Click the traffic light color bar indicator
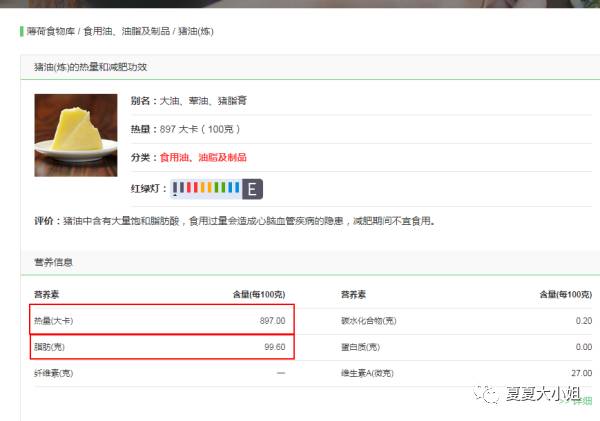Screen dimensions: 600x421 click(206, 189)
